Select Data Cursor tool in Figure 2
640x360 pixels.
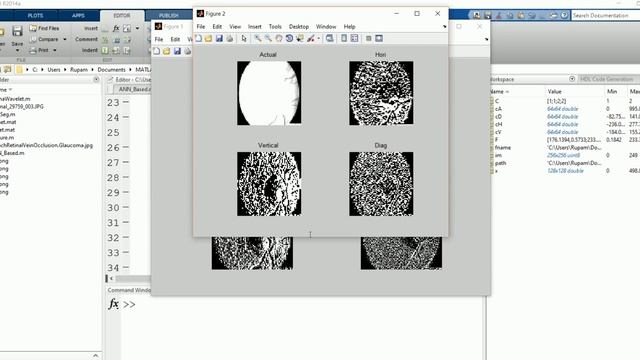pyautogui.click(x=300, y=38)
